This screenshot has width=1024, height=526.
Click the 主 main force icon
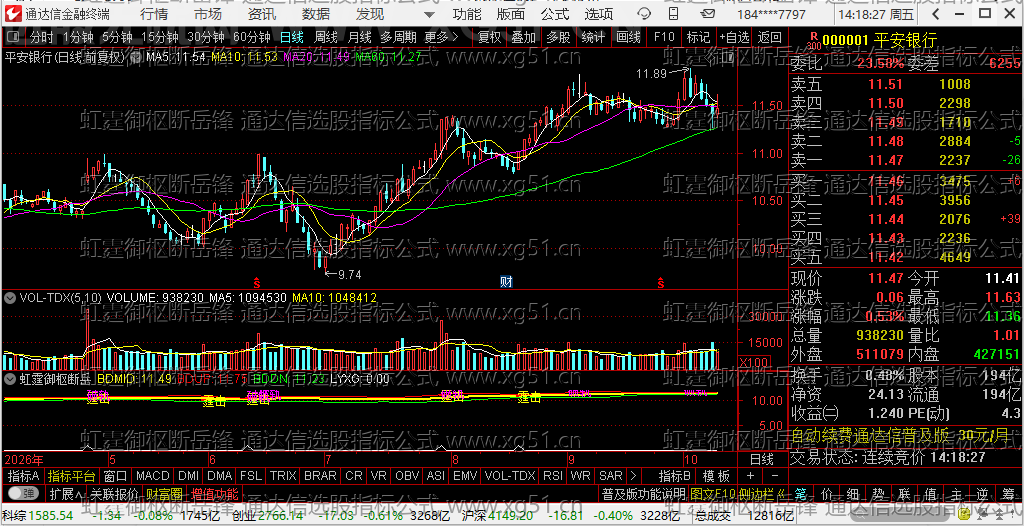pos(956,493)
